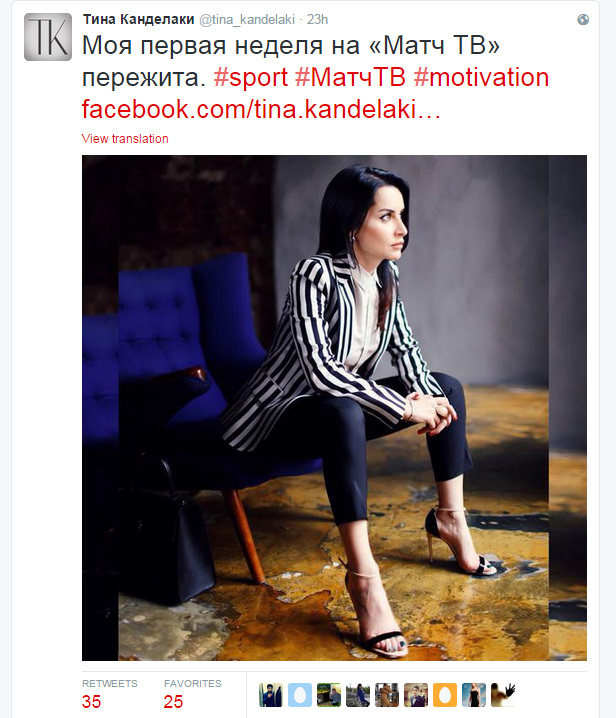Follow the facebook.com/tina.kandelaki link
The width and height of the screenshot is (616, 718).
tap(261, 109)
